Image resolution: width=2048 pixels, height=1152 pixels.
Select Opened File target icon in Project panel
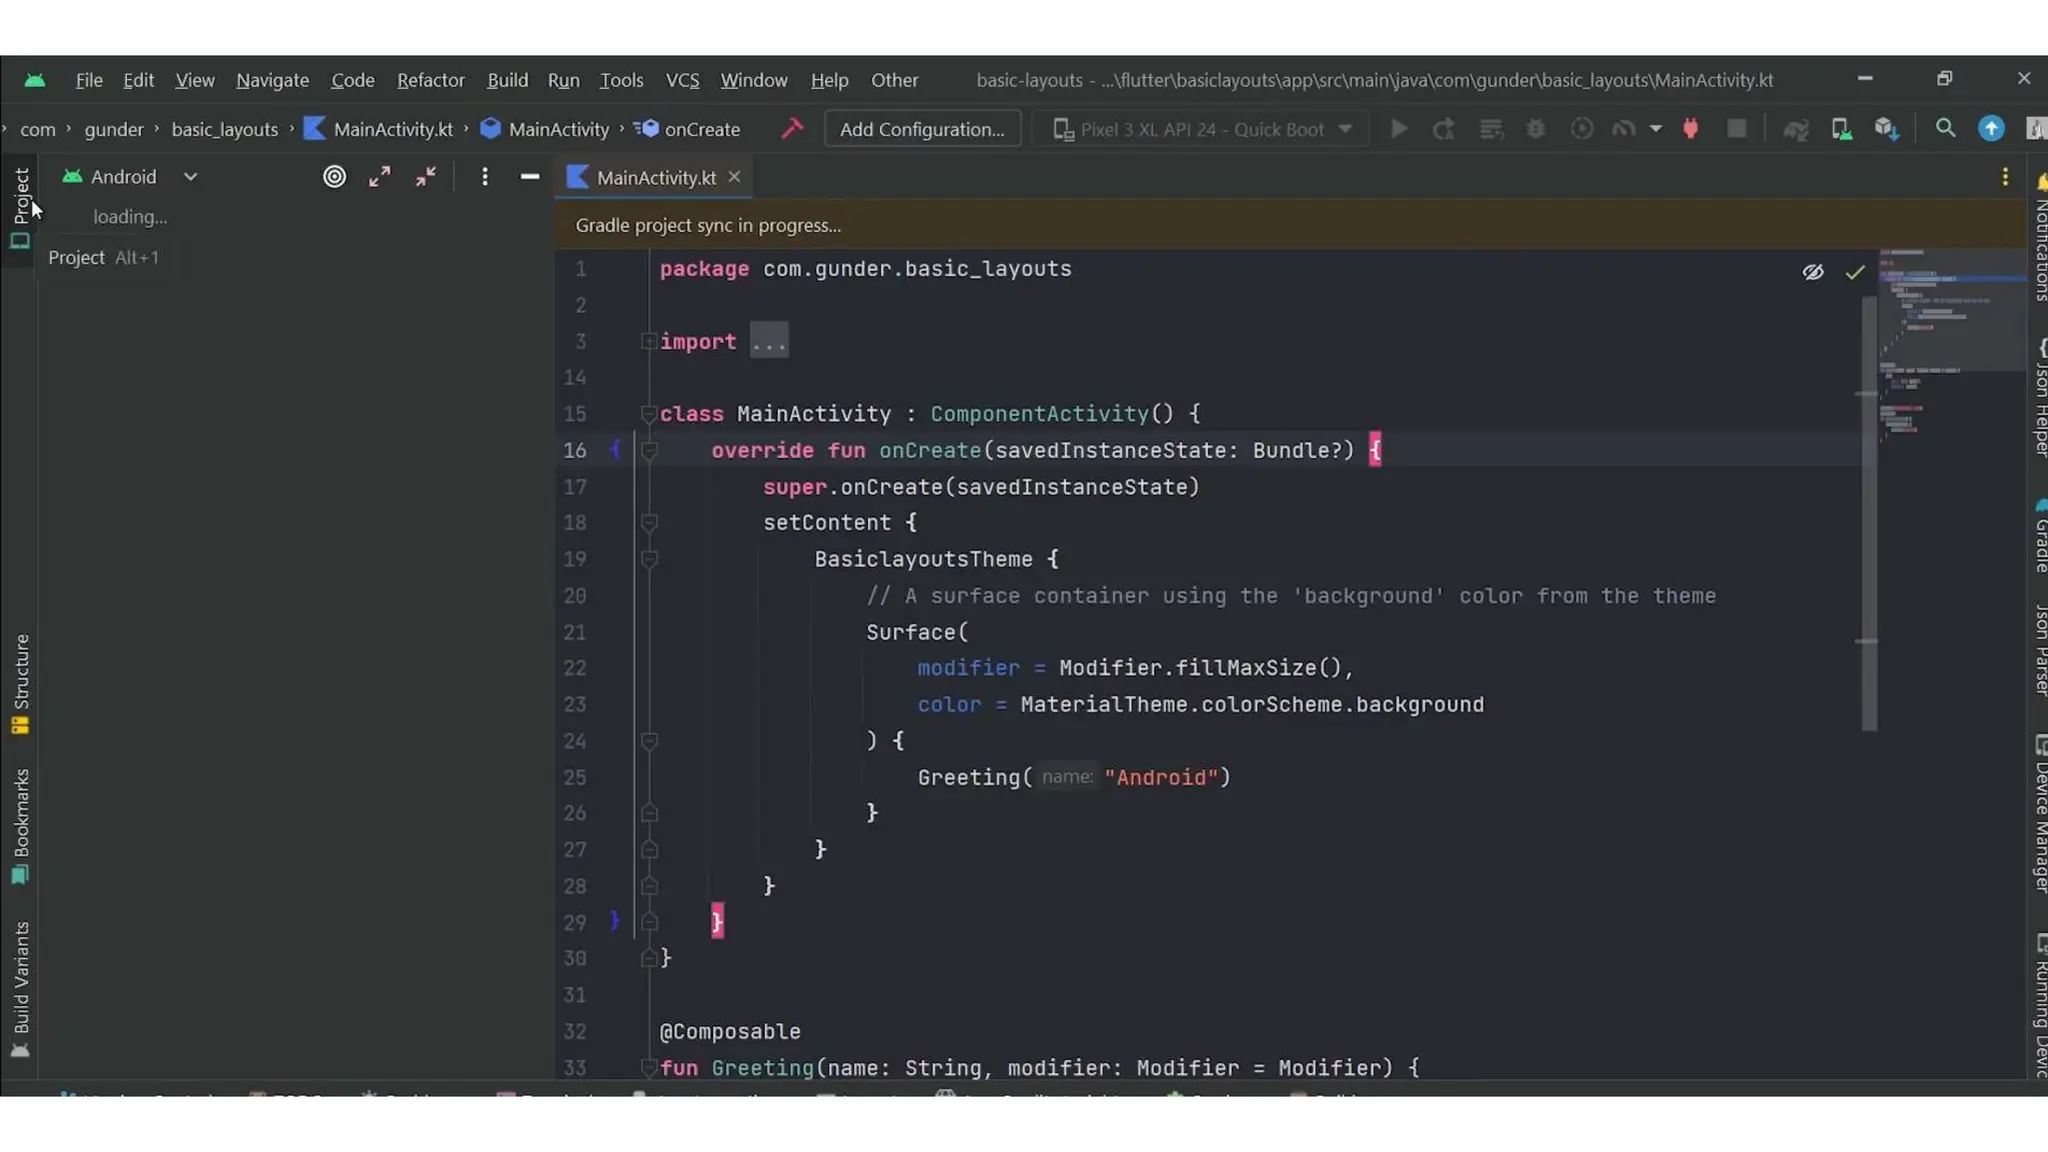pyautogui.click(x=334, y=177)
